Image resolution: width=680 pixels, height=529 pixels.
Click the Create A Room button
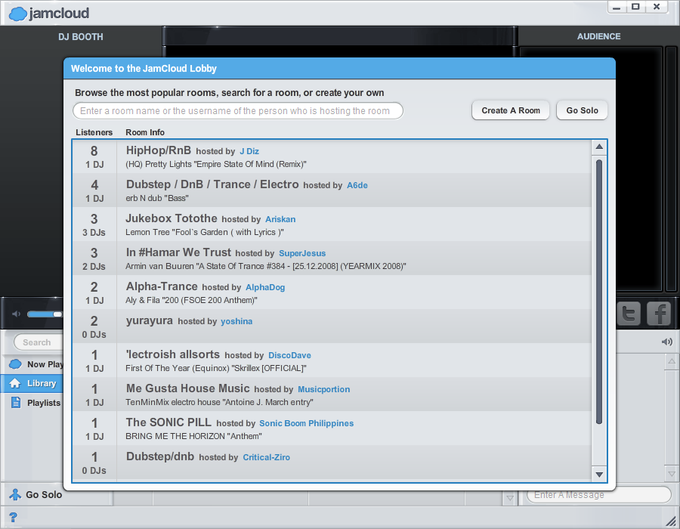(x=510, y=110)
